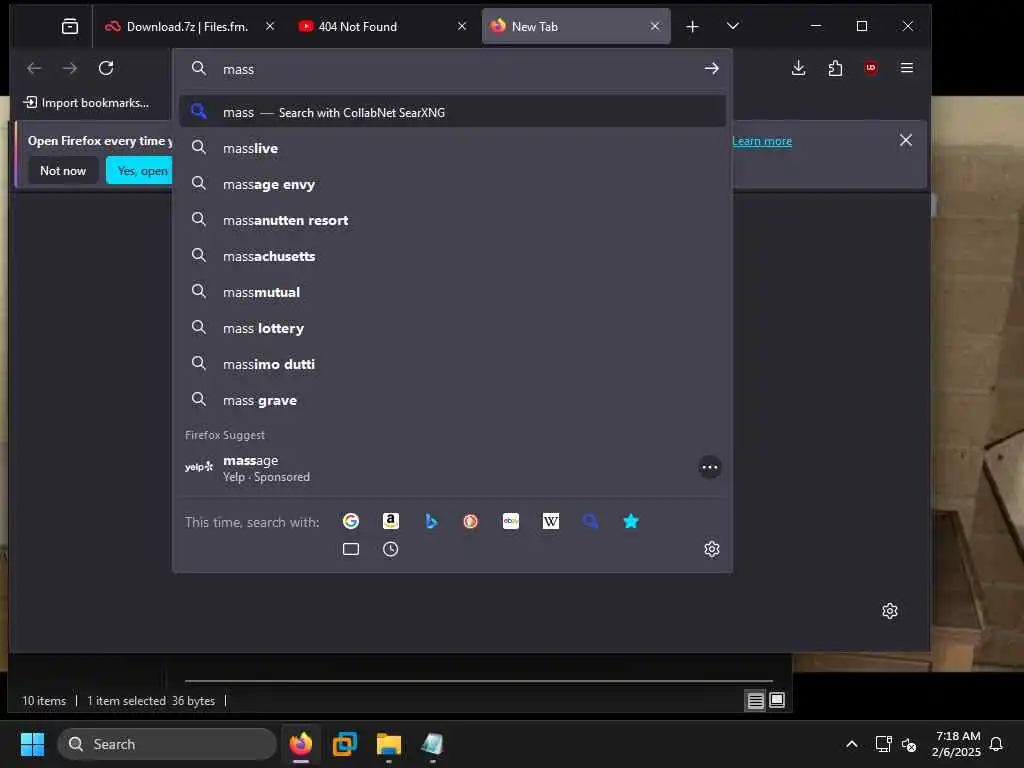The width and height of the screenshot is (1024, 768).
Task: Close the 404 Not Found tab
Action: click(x=462, y=26)
